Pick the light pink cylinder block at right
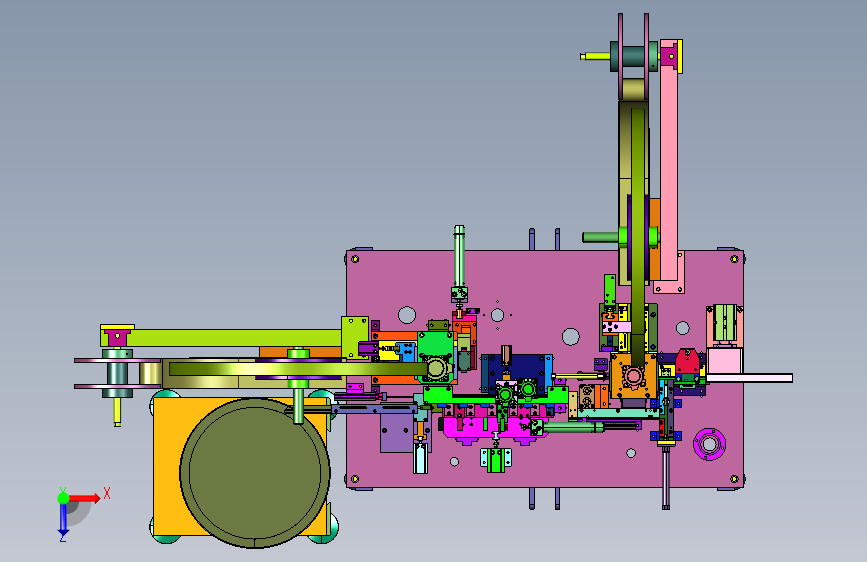The width and height of the screenshot is (867, 562). pyautogui.click(x=724, y=360)
